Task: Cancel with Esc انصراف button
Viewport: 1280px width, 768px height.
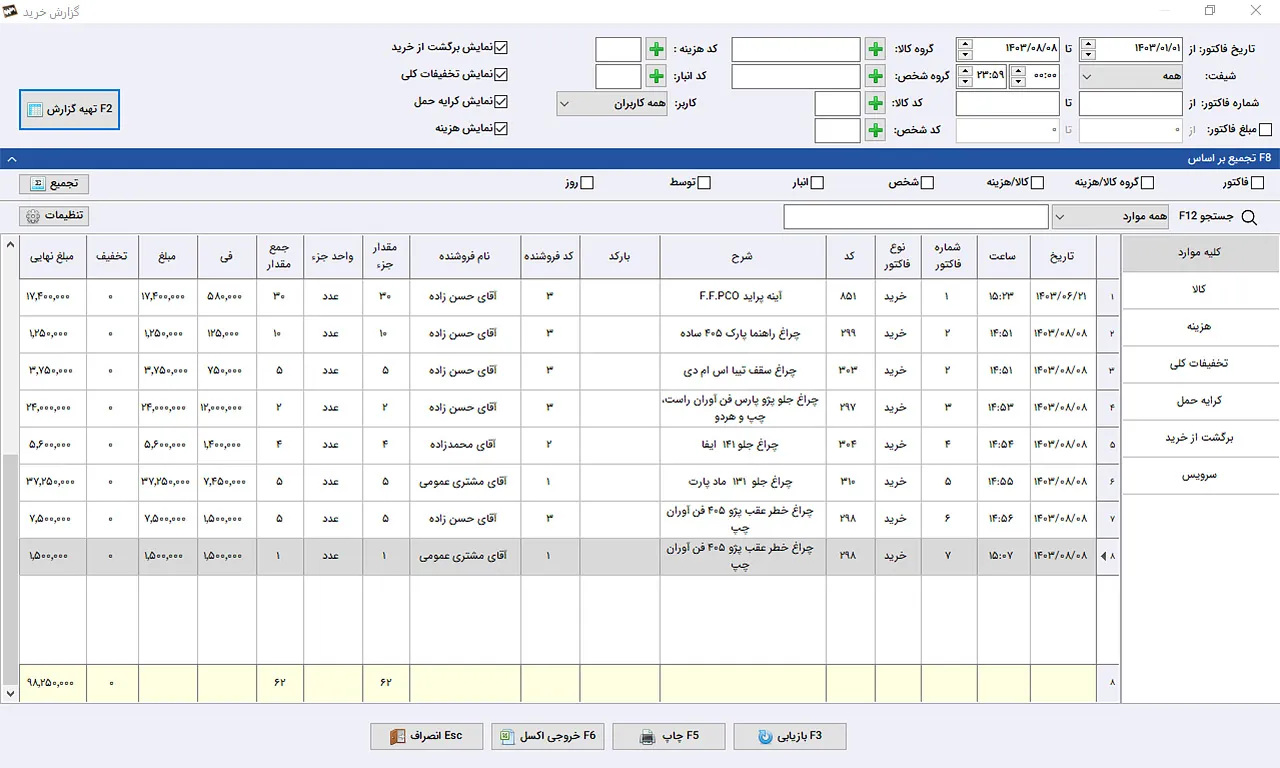Action: pos(427,736)
